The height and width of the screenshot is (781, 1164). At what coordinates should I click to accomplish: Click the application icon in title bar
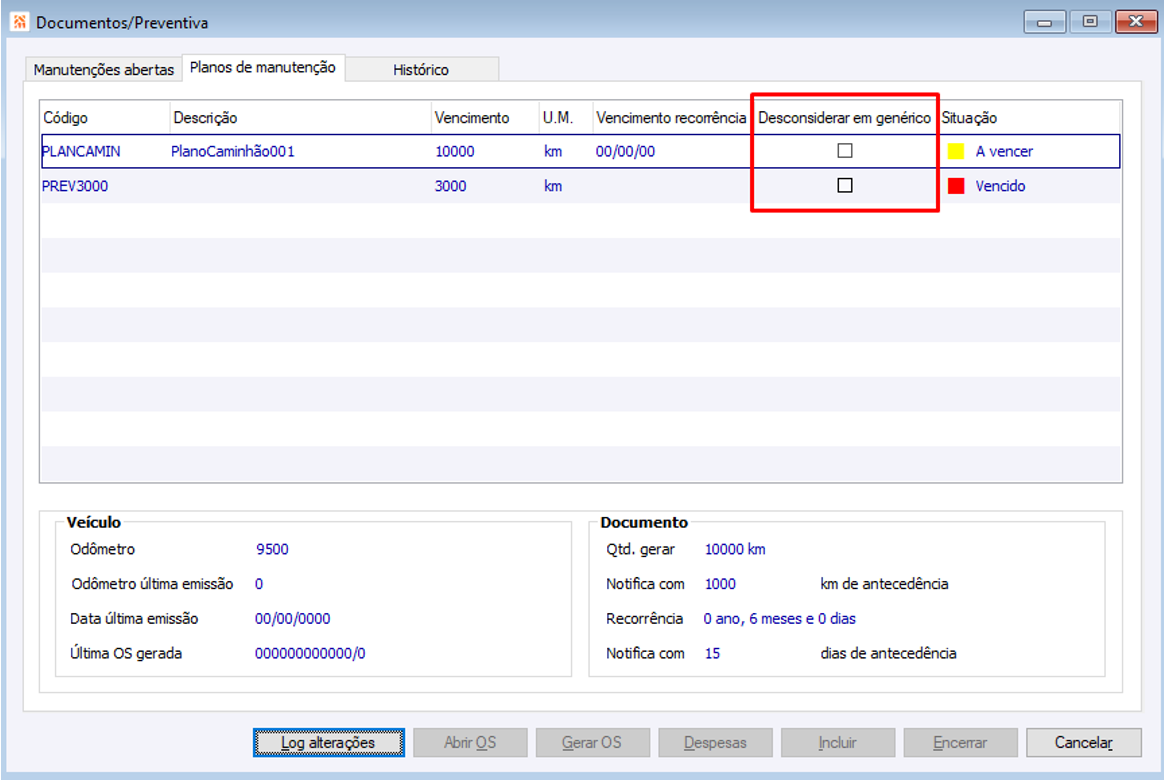click(x=19, y=22)
